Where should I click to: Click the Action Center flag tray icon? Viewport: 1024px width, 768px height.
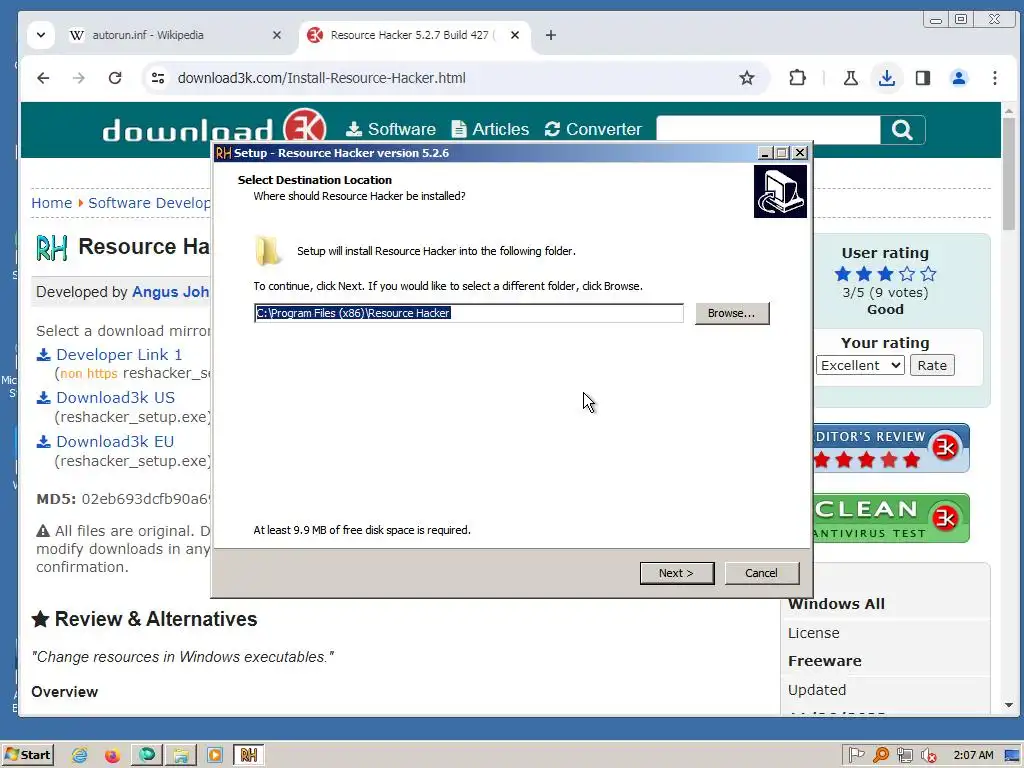click(857, 755)
